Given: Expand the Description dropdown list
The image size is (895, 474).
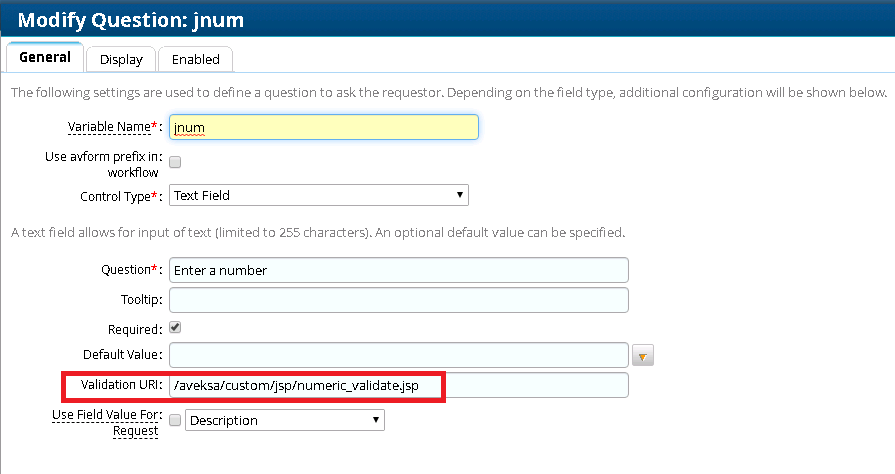Looking at the screenshot, I should [284, 421].
